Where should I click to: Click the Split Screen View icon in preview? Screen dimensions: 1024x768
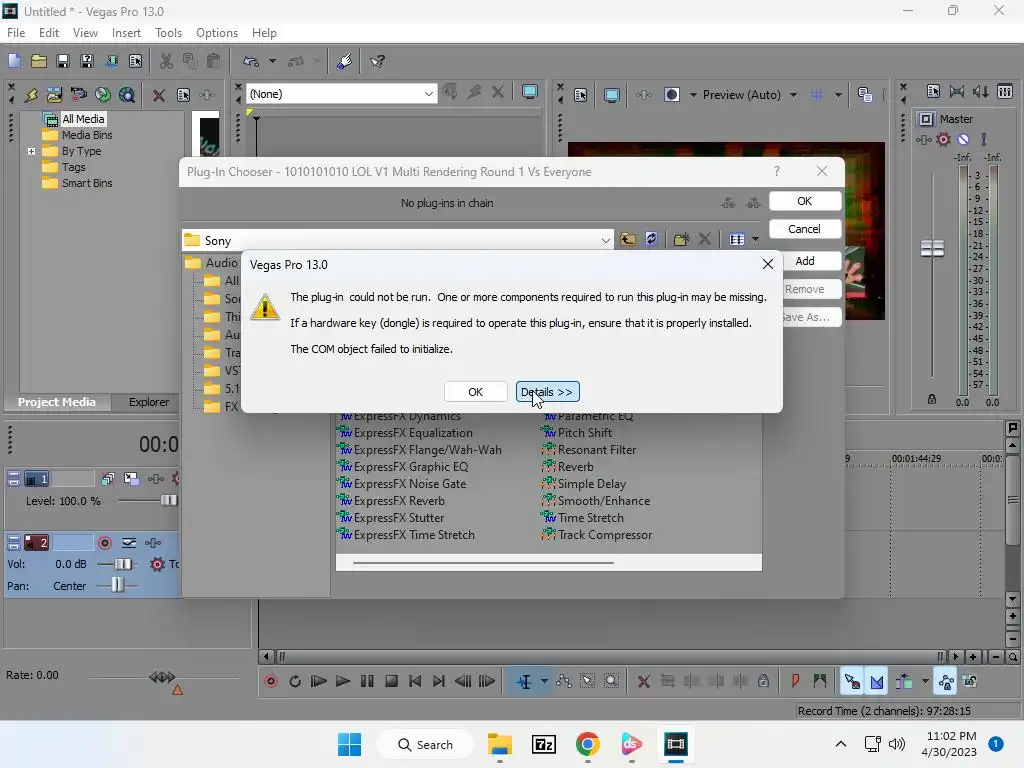(x=672, y=95)
